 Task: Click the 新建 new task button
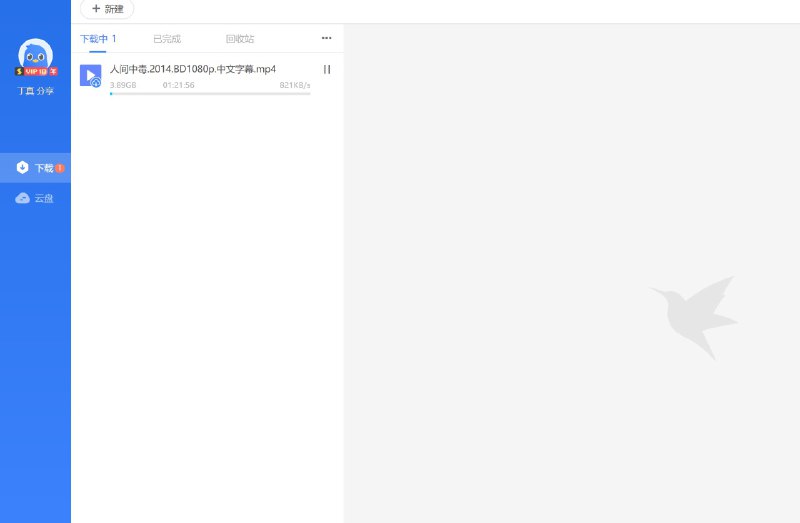tap(107, 9)
